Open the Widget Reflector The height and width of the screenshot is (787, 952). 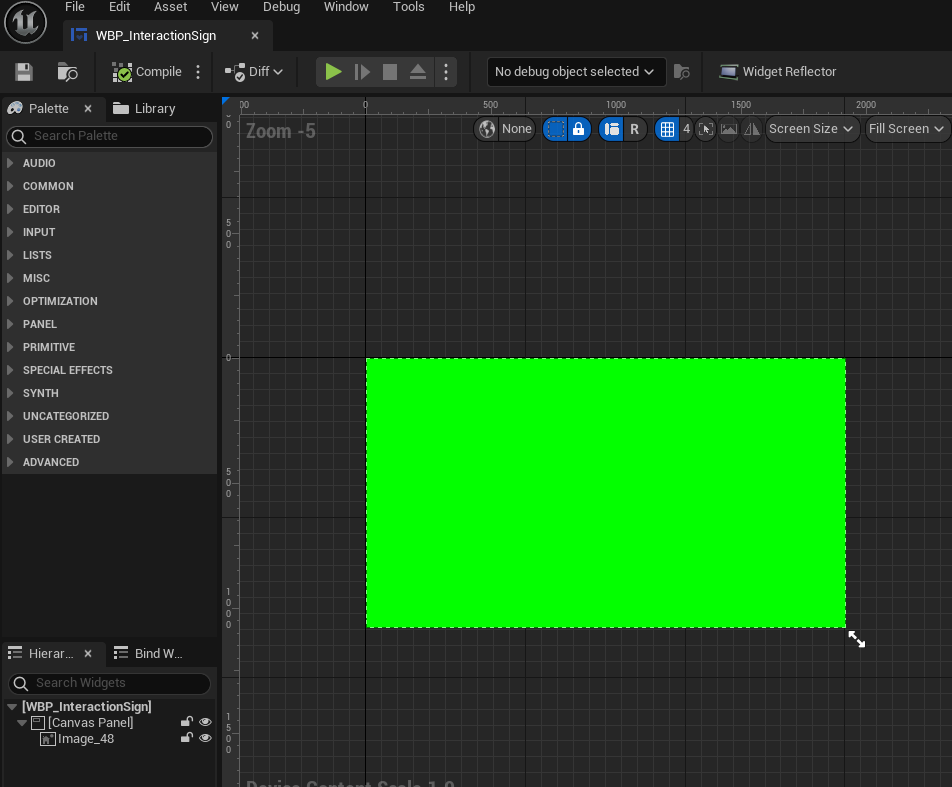[x=777, y=72]
